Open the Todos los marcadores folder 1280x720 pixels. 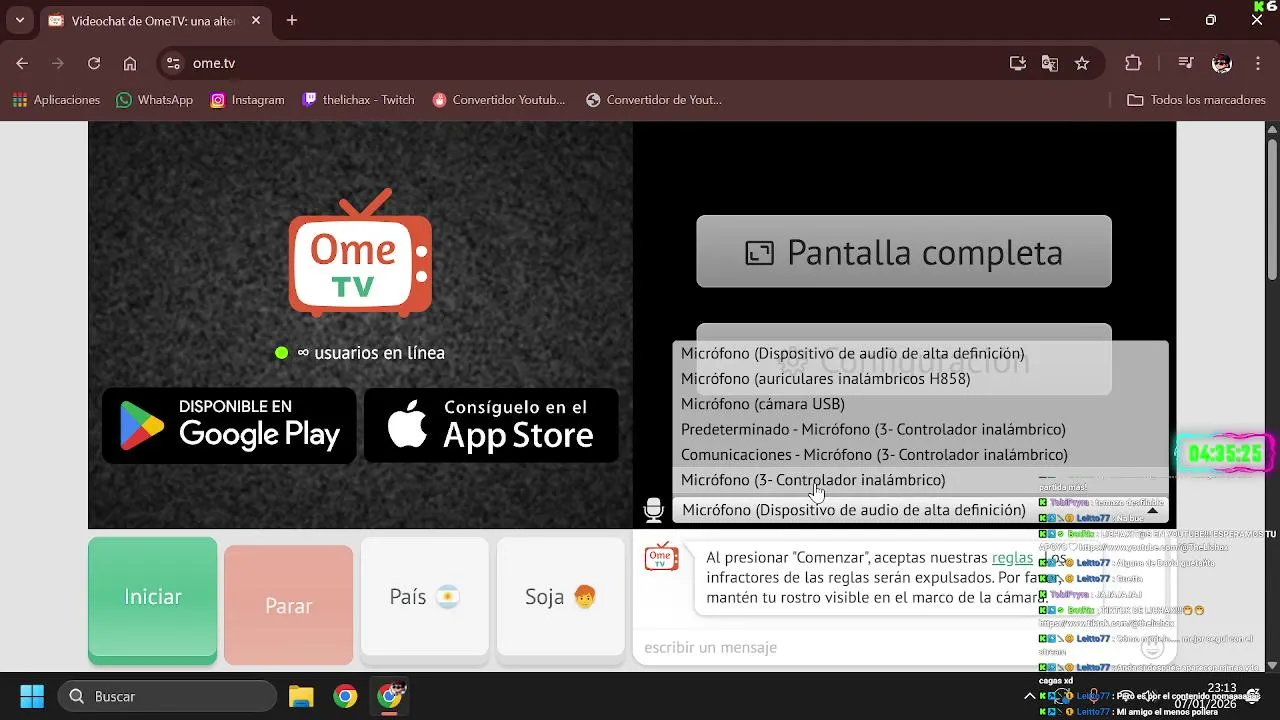pos(1197,100)
